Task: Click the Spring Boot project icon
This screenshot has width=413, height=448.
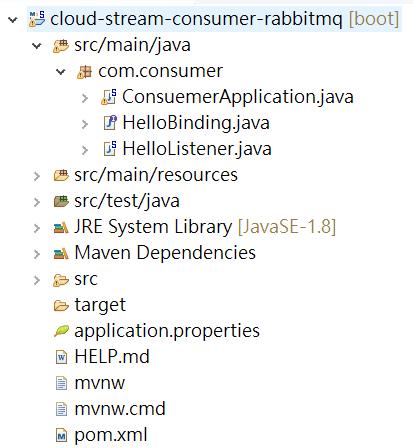Action: 37,19
